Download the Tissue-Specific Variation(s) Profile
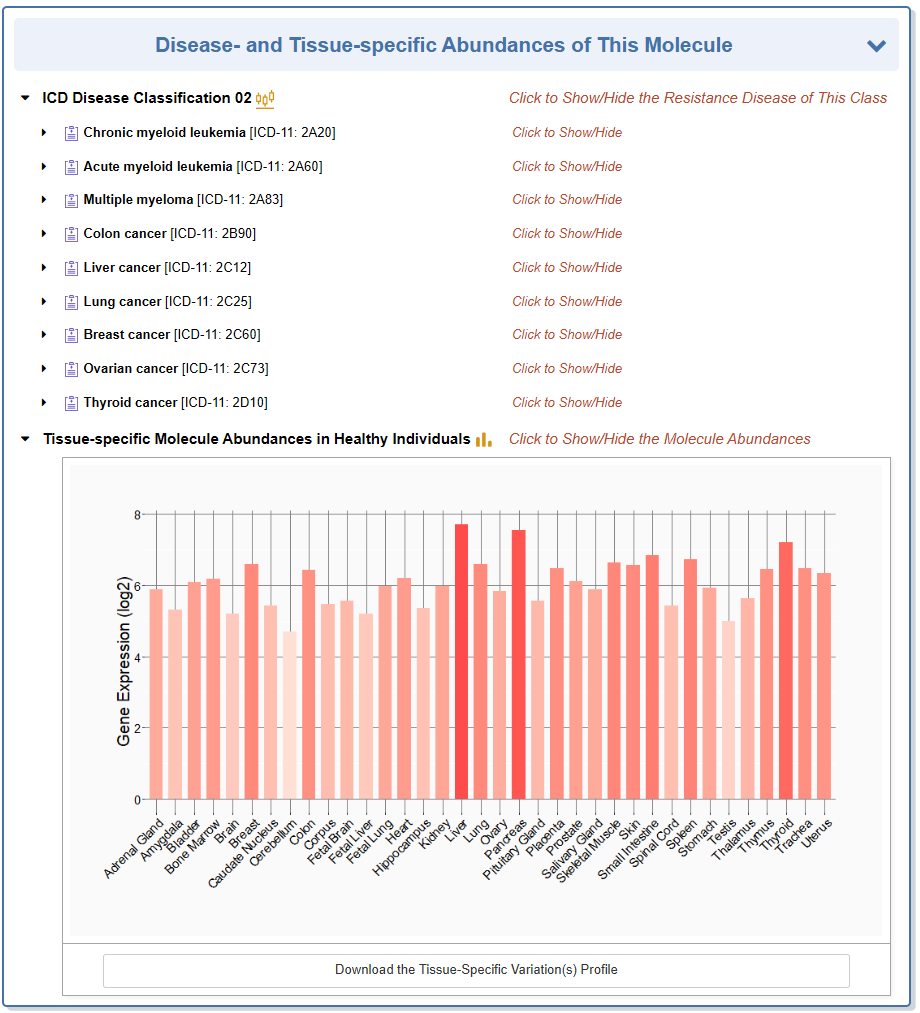 pyautogui.click(x=476, y=970)
